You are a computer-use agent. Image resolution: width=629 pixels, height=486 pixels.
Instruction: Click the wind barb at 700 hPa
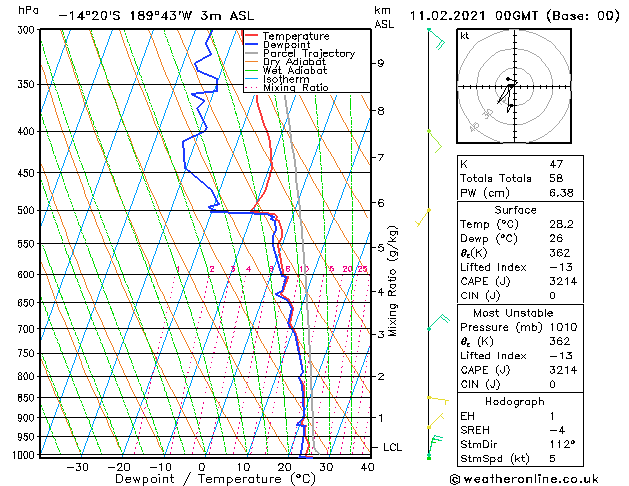click(438, 322)
